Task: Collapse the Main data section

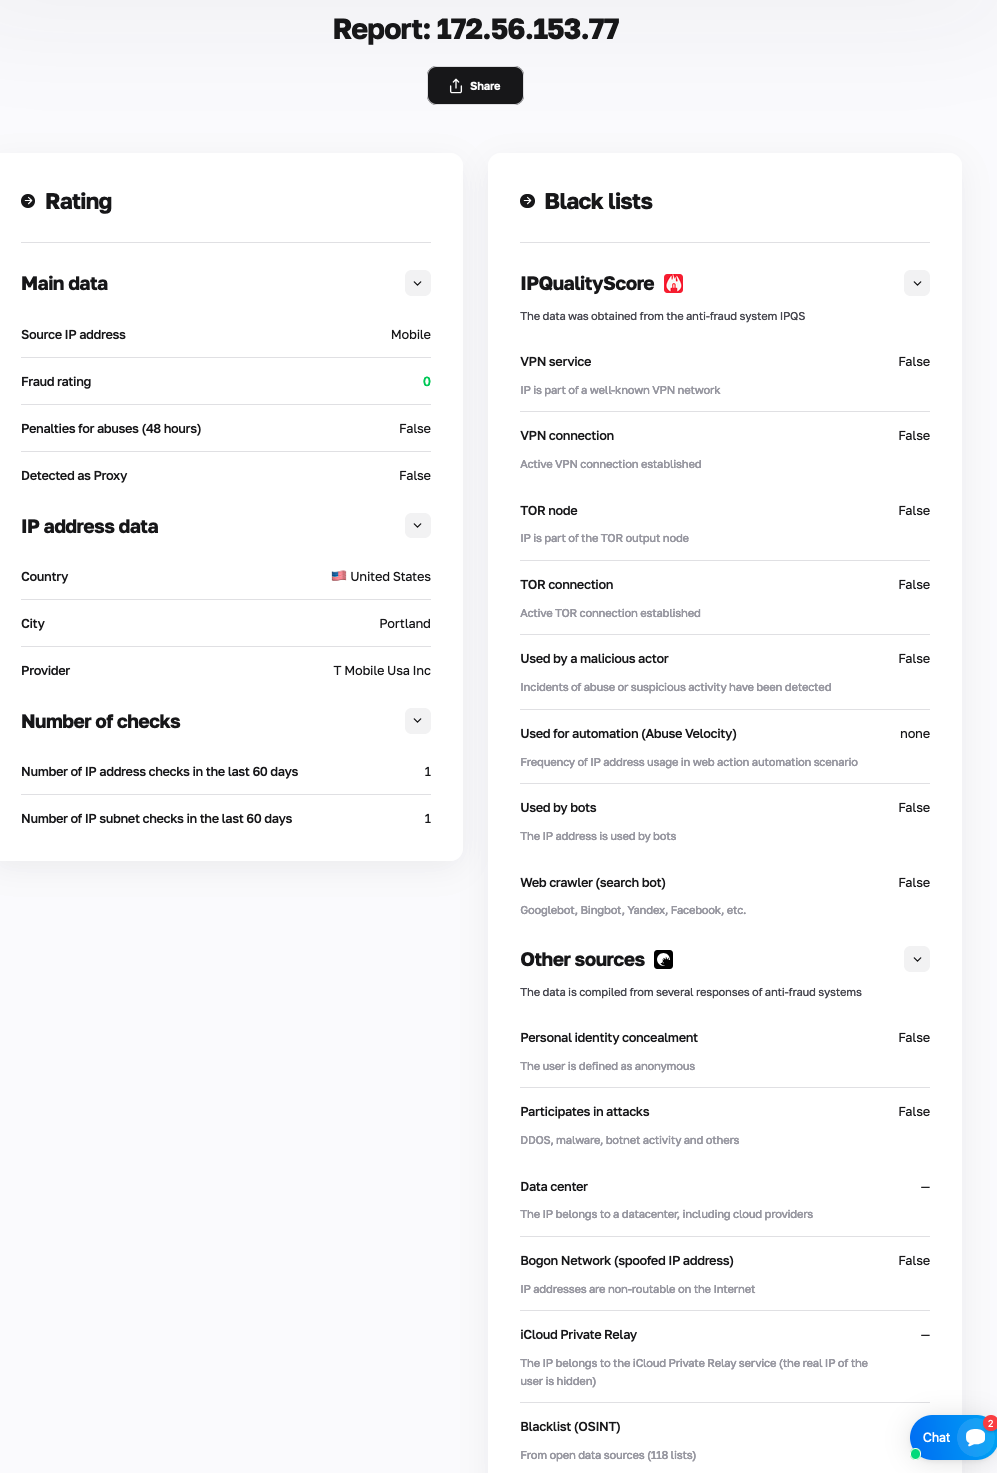Action: [x=417, y=283]
